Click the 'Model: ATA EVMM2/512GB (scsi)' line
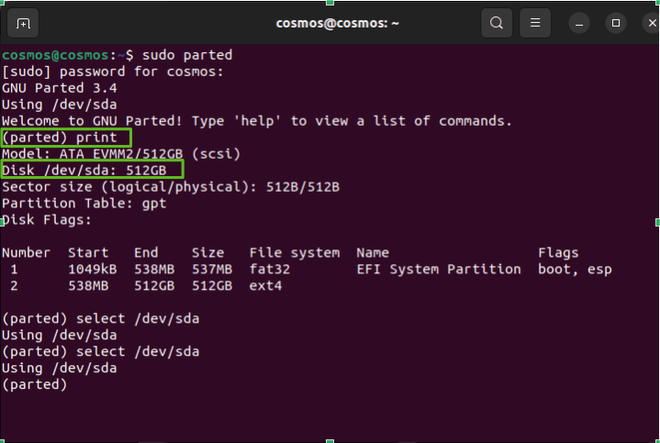 tap(121, 154)
